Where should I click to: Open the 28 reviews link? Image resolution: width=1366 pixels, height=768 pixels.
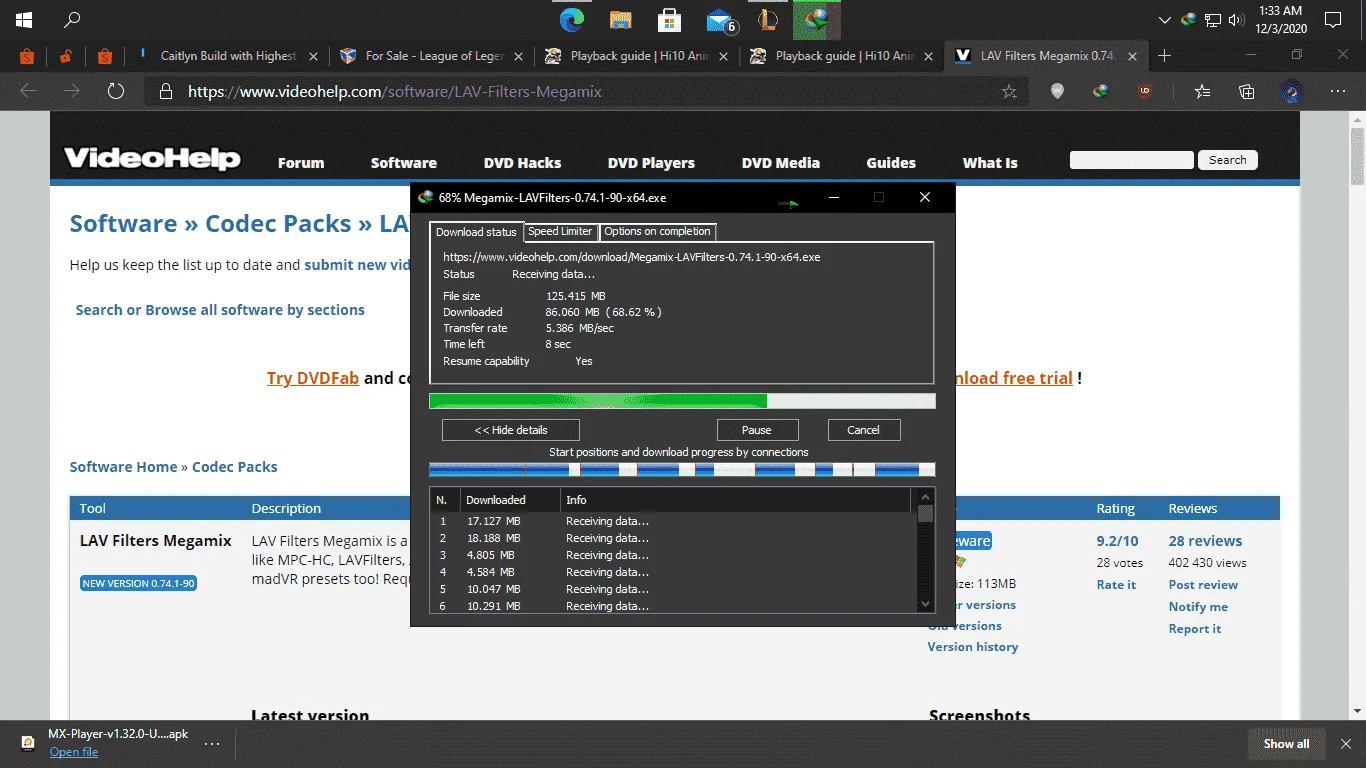(1205, 541)
